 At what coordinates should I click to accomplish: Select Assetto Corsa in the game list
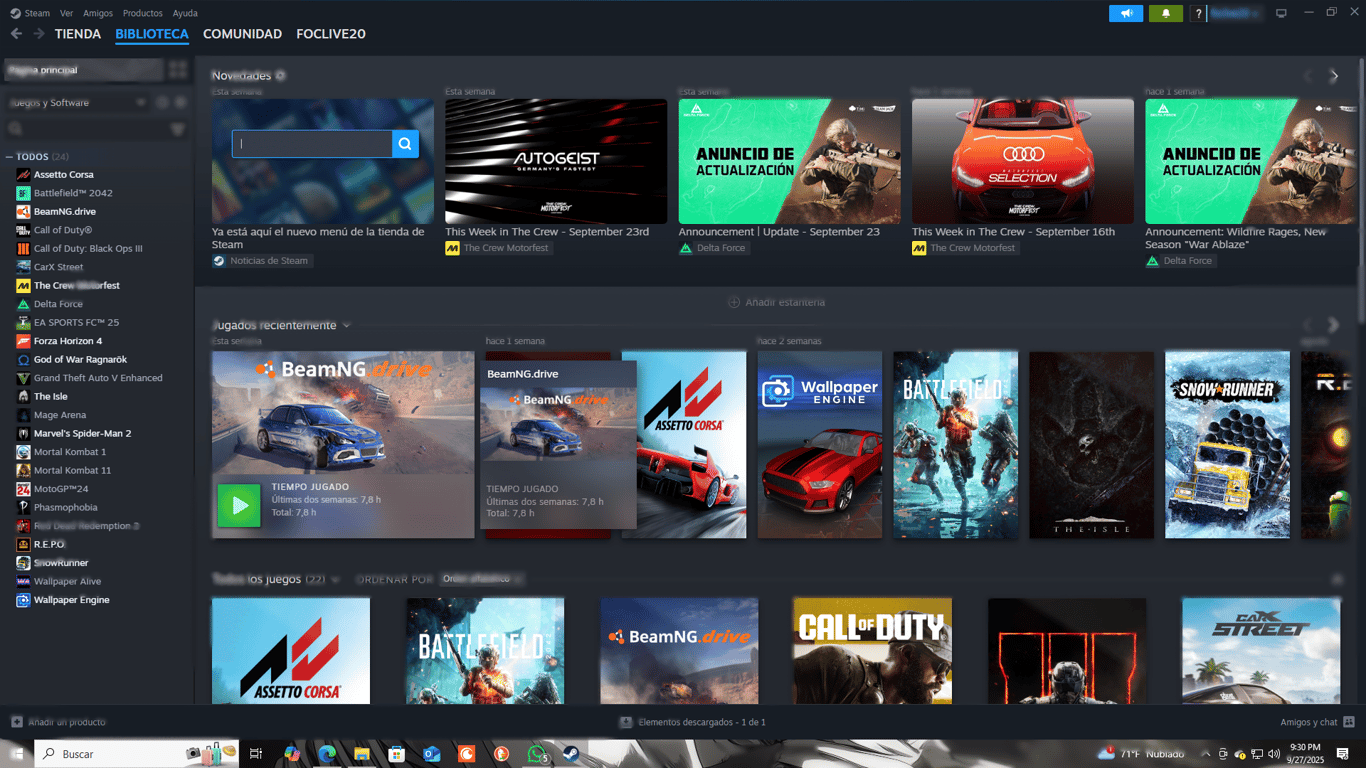(x=64, y=175)
